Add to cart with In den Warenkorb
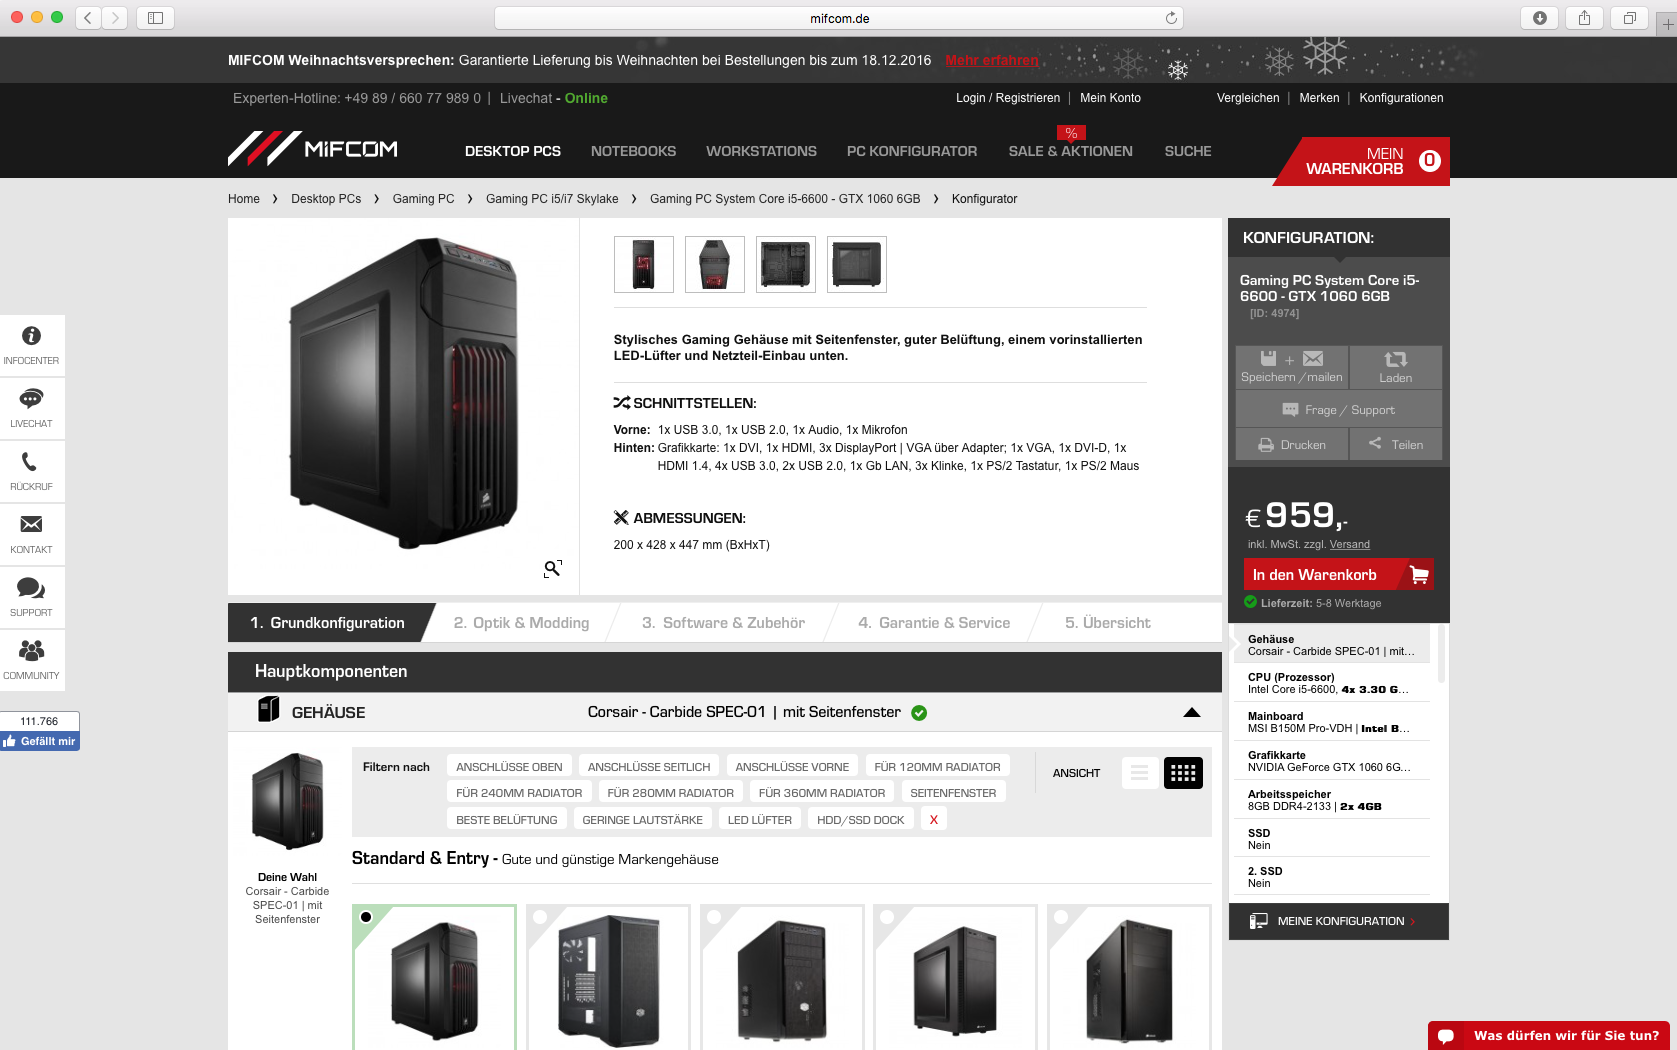This screenshot has height=1050, width=1677. pyautogui.click(x=1338, y=574)
